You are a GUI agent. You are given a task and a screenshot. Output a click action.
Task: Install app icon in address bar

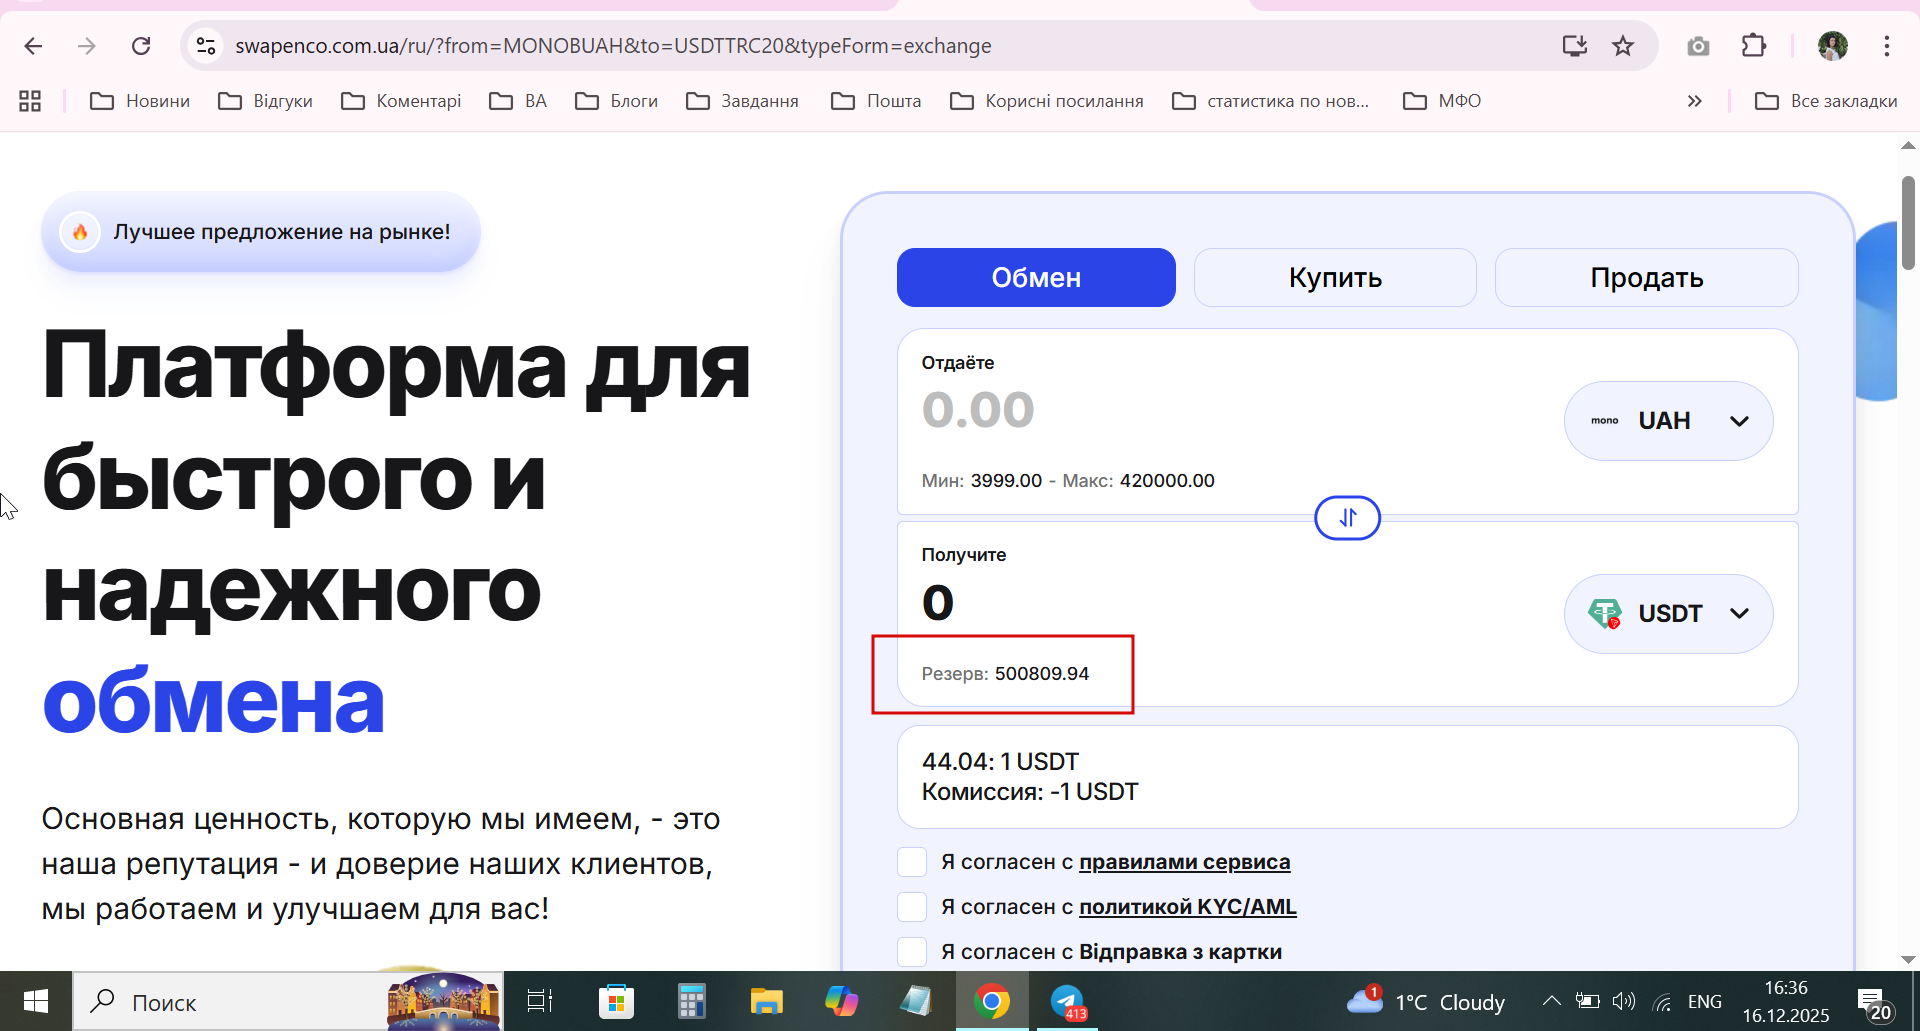click(1575, 46)
